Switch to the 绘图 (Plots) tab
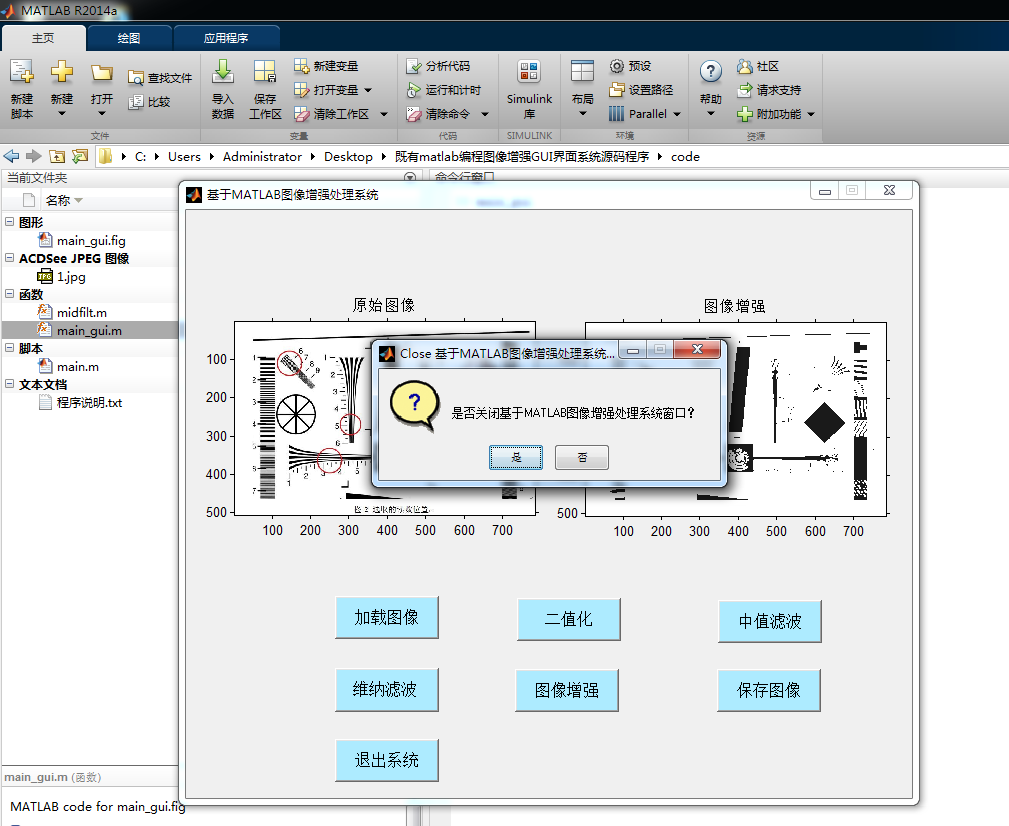The height and width of the screenshot is (826, 1009). click(129, 38)
